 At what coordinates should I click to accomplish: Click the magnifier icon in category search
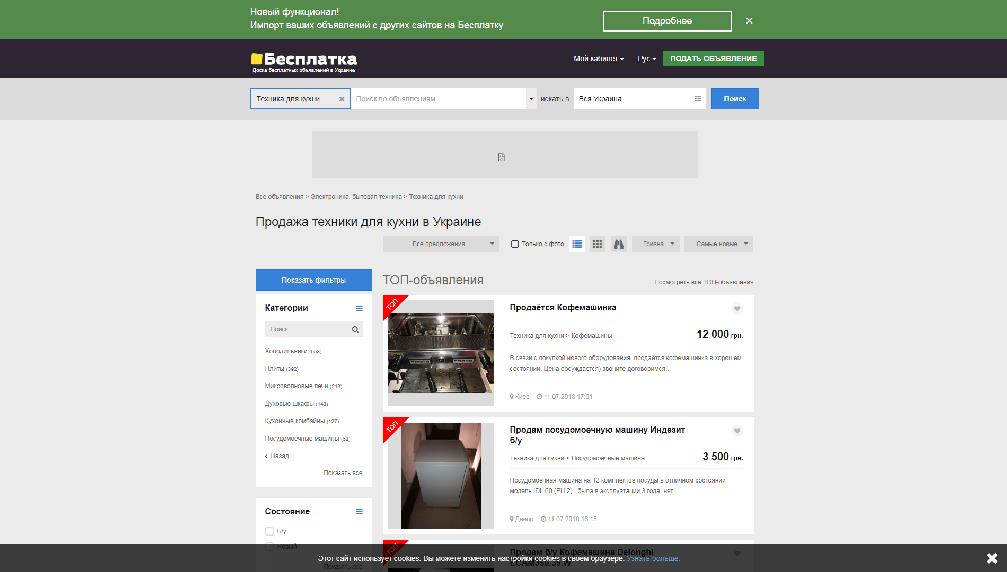pyautogui.click(x=355, y=329)
